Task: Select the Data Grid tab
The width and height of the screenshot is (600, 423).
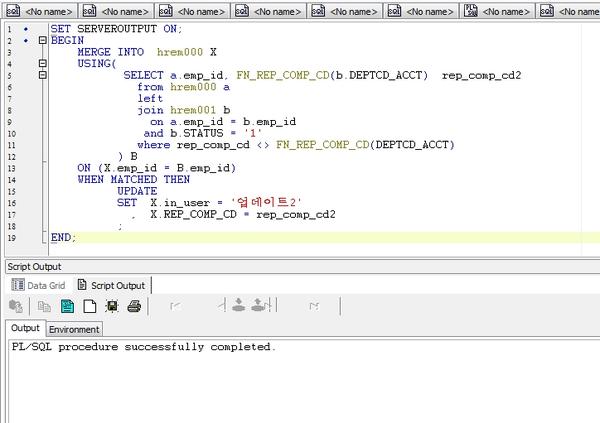Action: [x=38, y=286]
